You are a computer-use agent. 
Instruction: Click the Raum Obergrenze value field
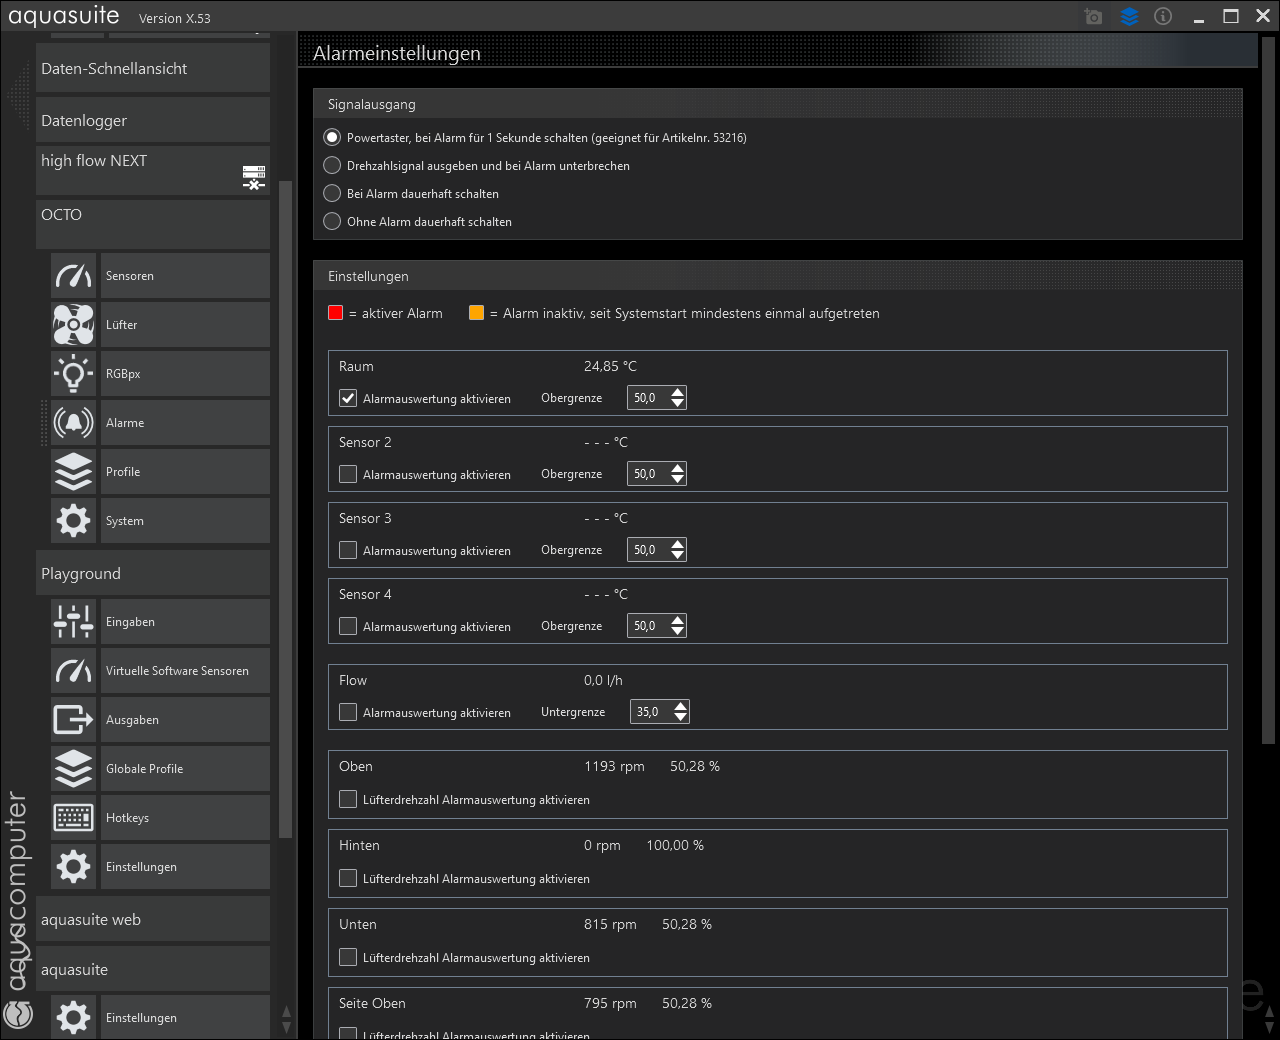pos(648,398)
